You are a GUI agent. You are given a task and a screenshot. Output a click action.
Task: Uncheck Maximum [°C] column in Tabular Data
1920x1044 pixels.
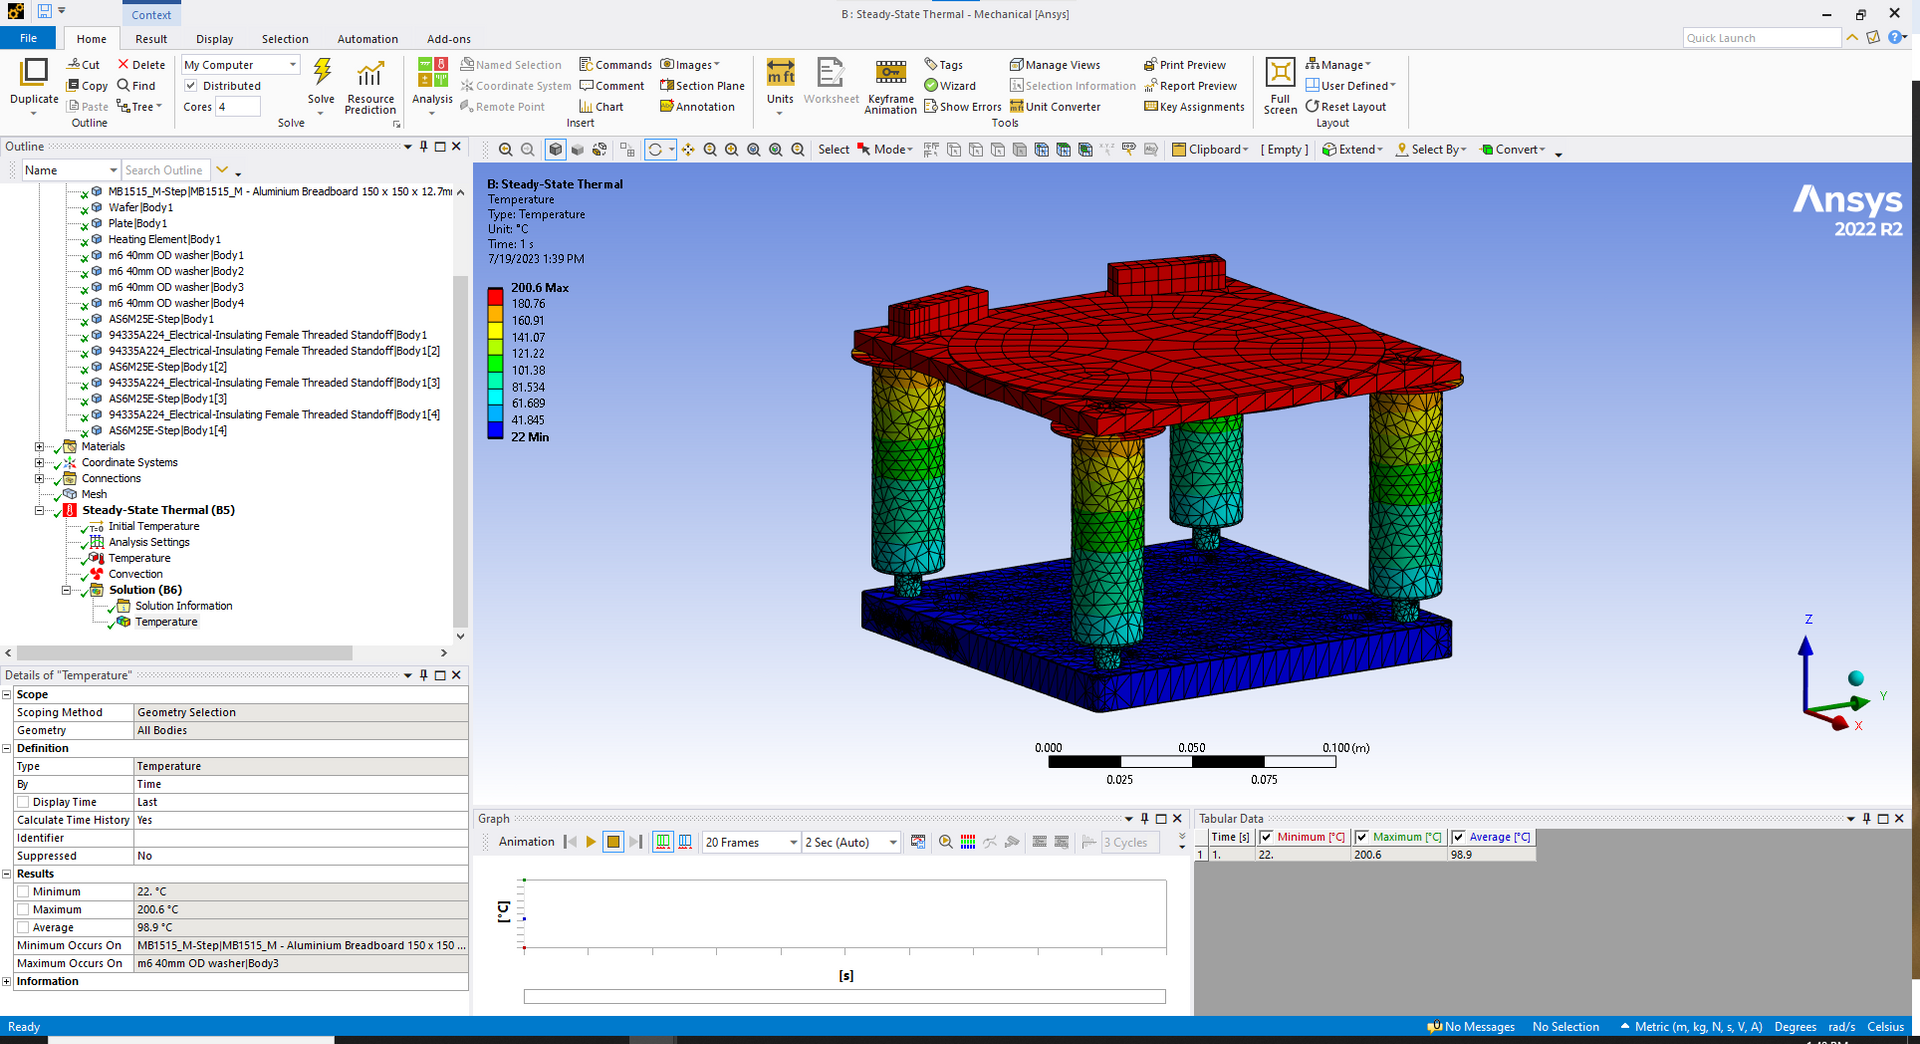tap(1362, 837)
